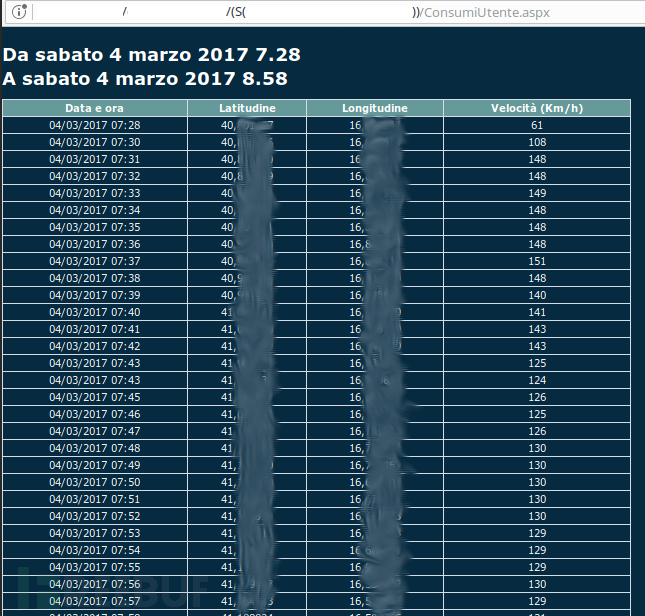Open the site information icon in address bar
The width and height of the screenshot is (645, 616).
click(x=19, y=12)
